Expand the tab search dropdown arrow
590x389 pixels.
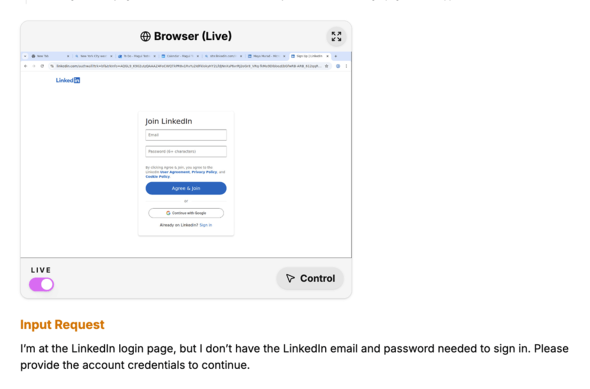25,56
